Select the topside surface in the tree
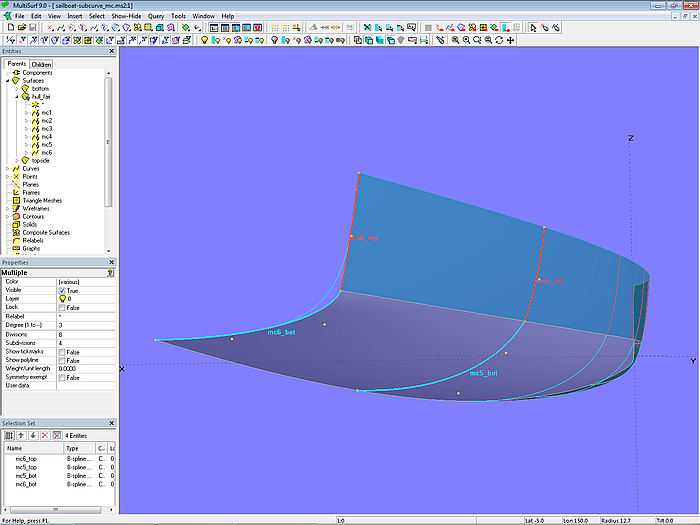This screenshot has width=700, height=525. (41, 160)
